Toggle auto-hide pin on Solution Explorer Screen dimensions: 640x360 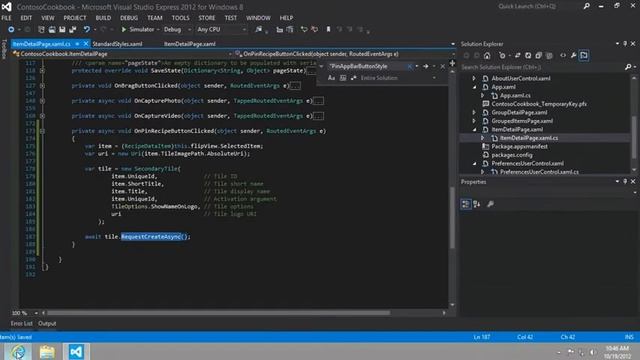625,44
